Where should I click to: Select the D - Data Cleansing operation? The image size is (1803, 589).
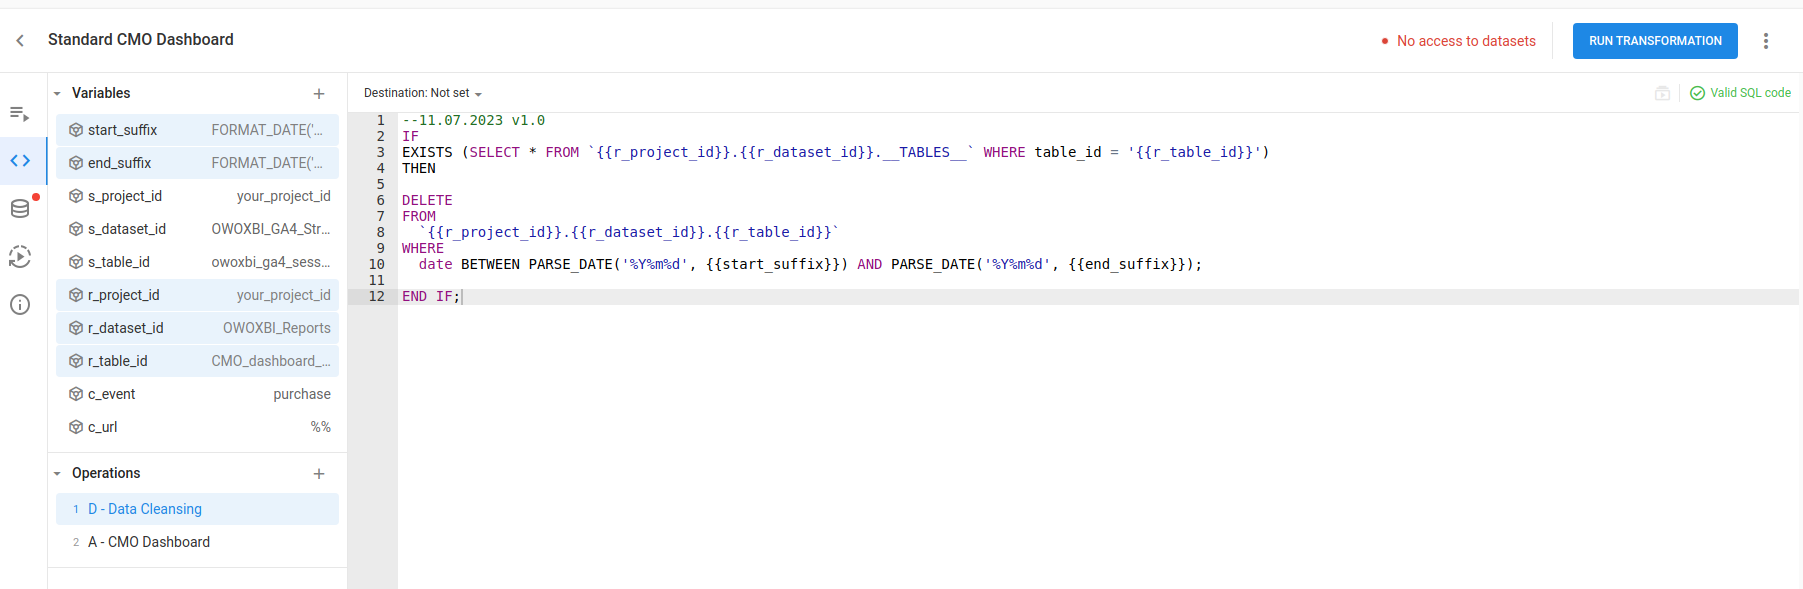point(145,509)
